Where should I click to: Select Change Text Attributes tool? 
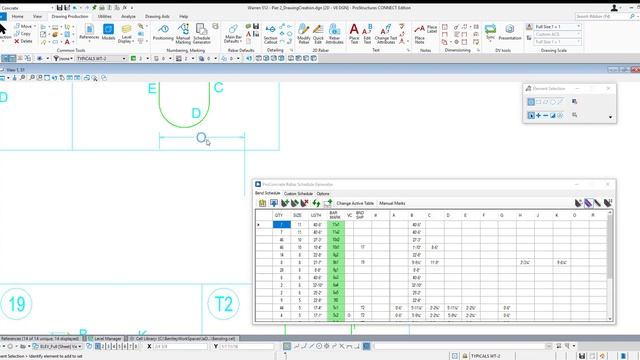click(x=386, y=33)
